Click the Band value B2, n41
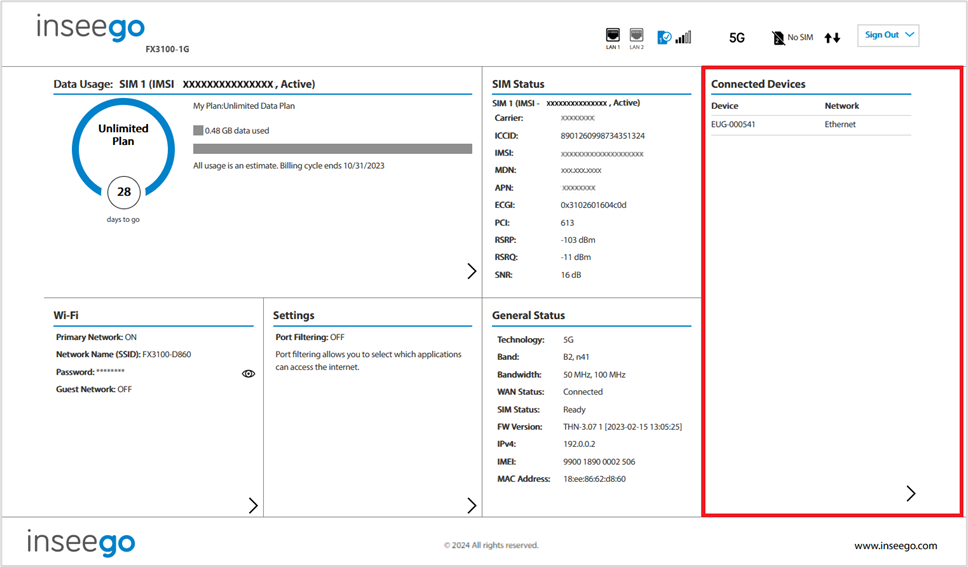Viewport: 968px width, 567px height. pos(576,357)
